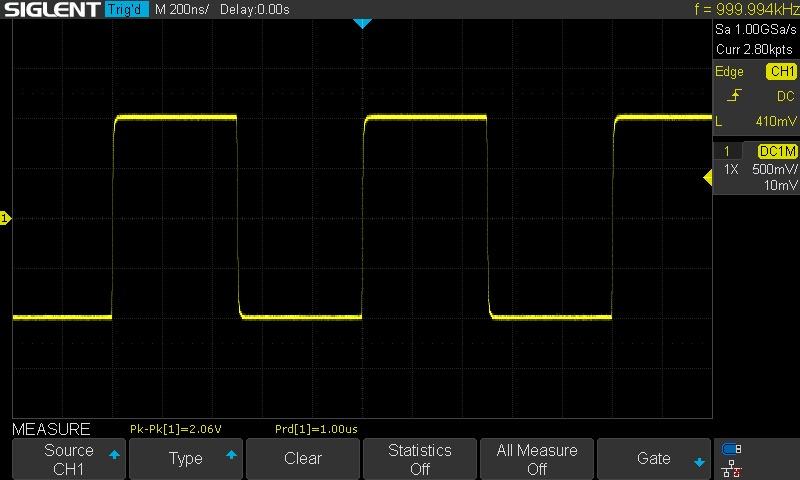Image resolution: width=800 pixels, height=480 pixels.
Task: Select the CH1 trigger source label
Action: click(x=780, y=72)
